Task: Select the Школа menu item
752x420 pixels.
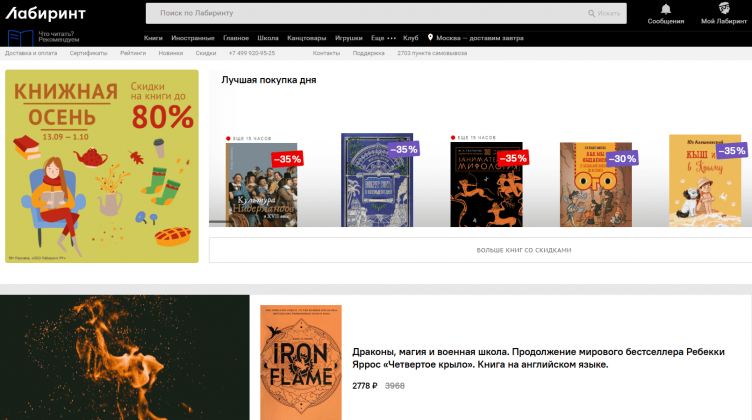Action: pyautogui.click(x=267, y=37)
